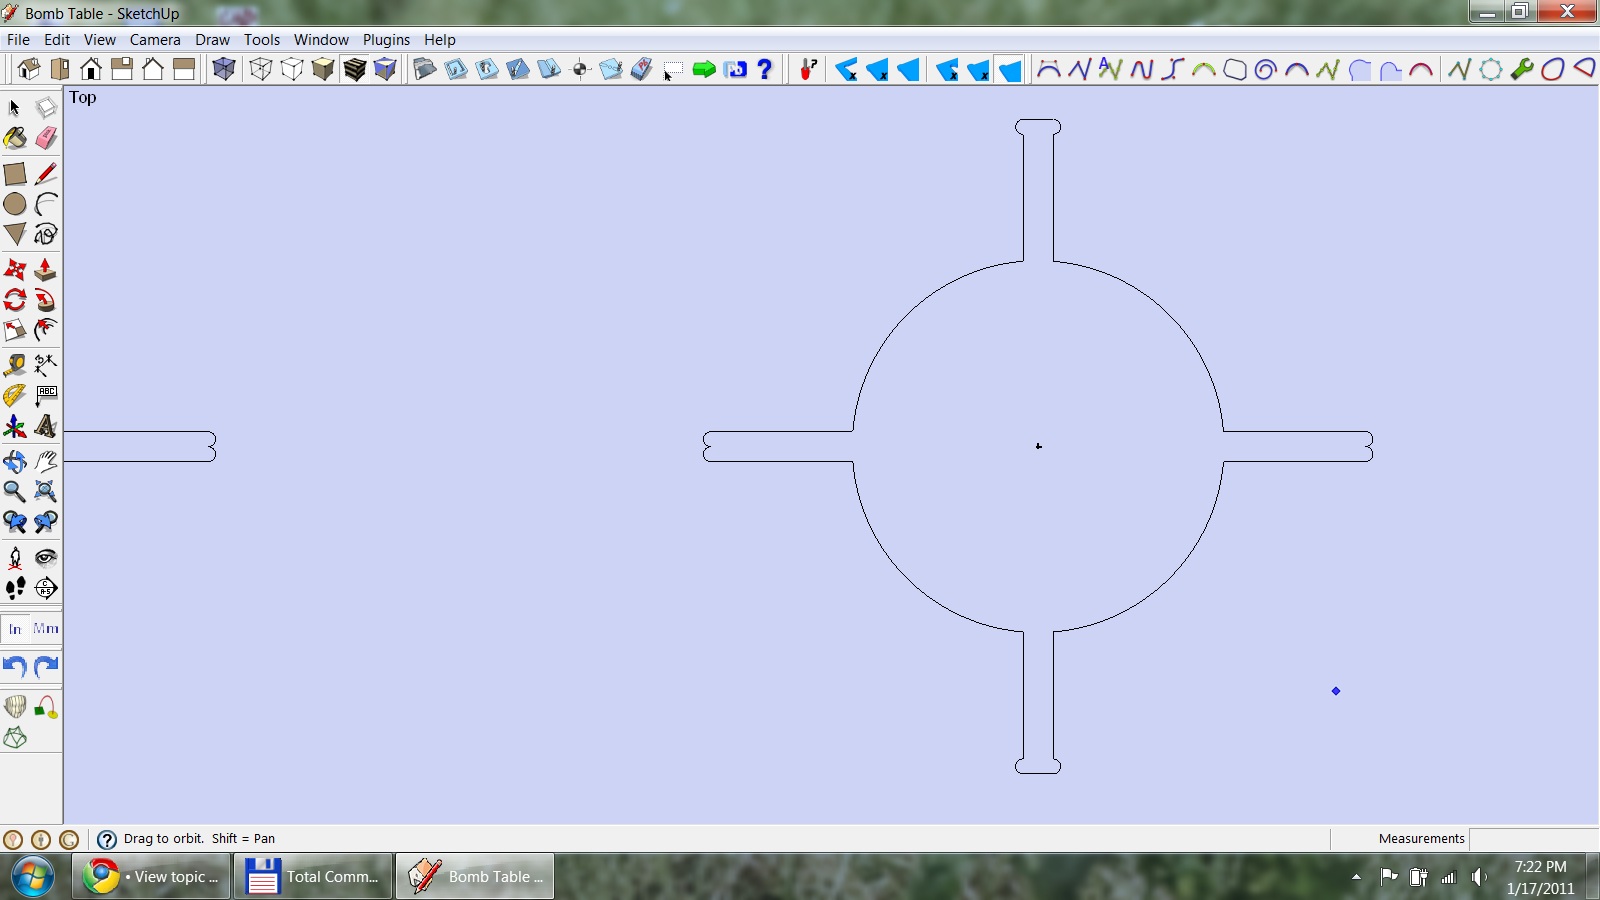Switch units to inches with In button

coord(15,629)
